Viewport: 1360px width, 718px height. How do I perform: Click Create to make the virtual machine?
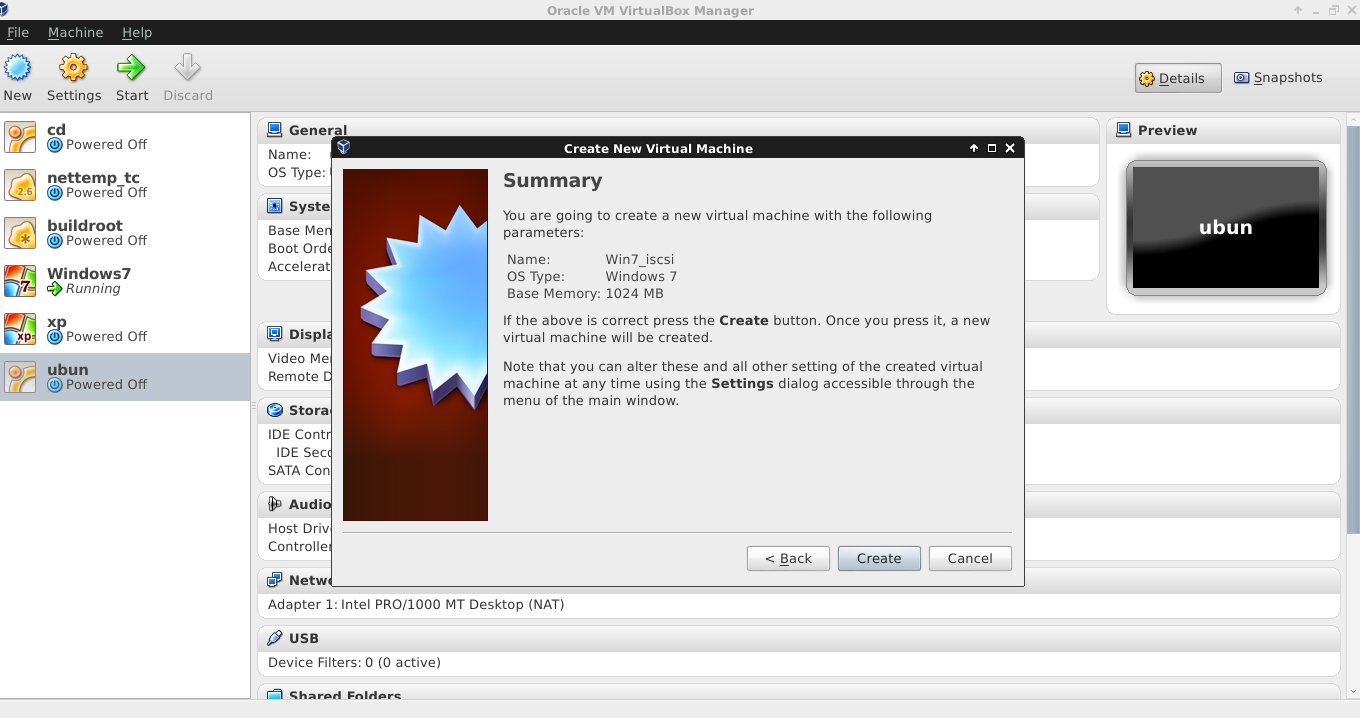click(879, 558)
